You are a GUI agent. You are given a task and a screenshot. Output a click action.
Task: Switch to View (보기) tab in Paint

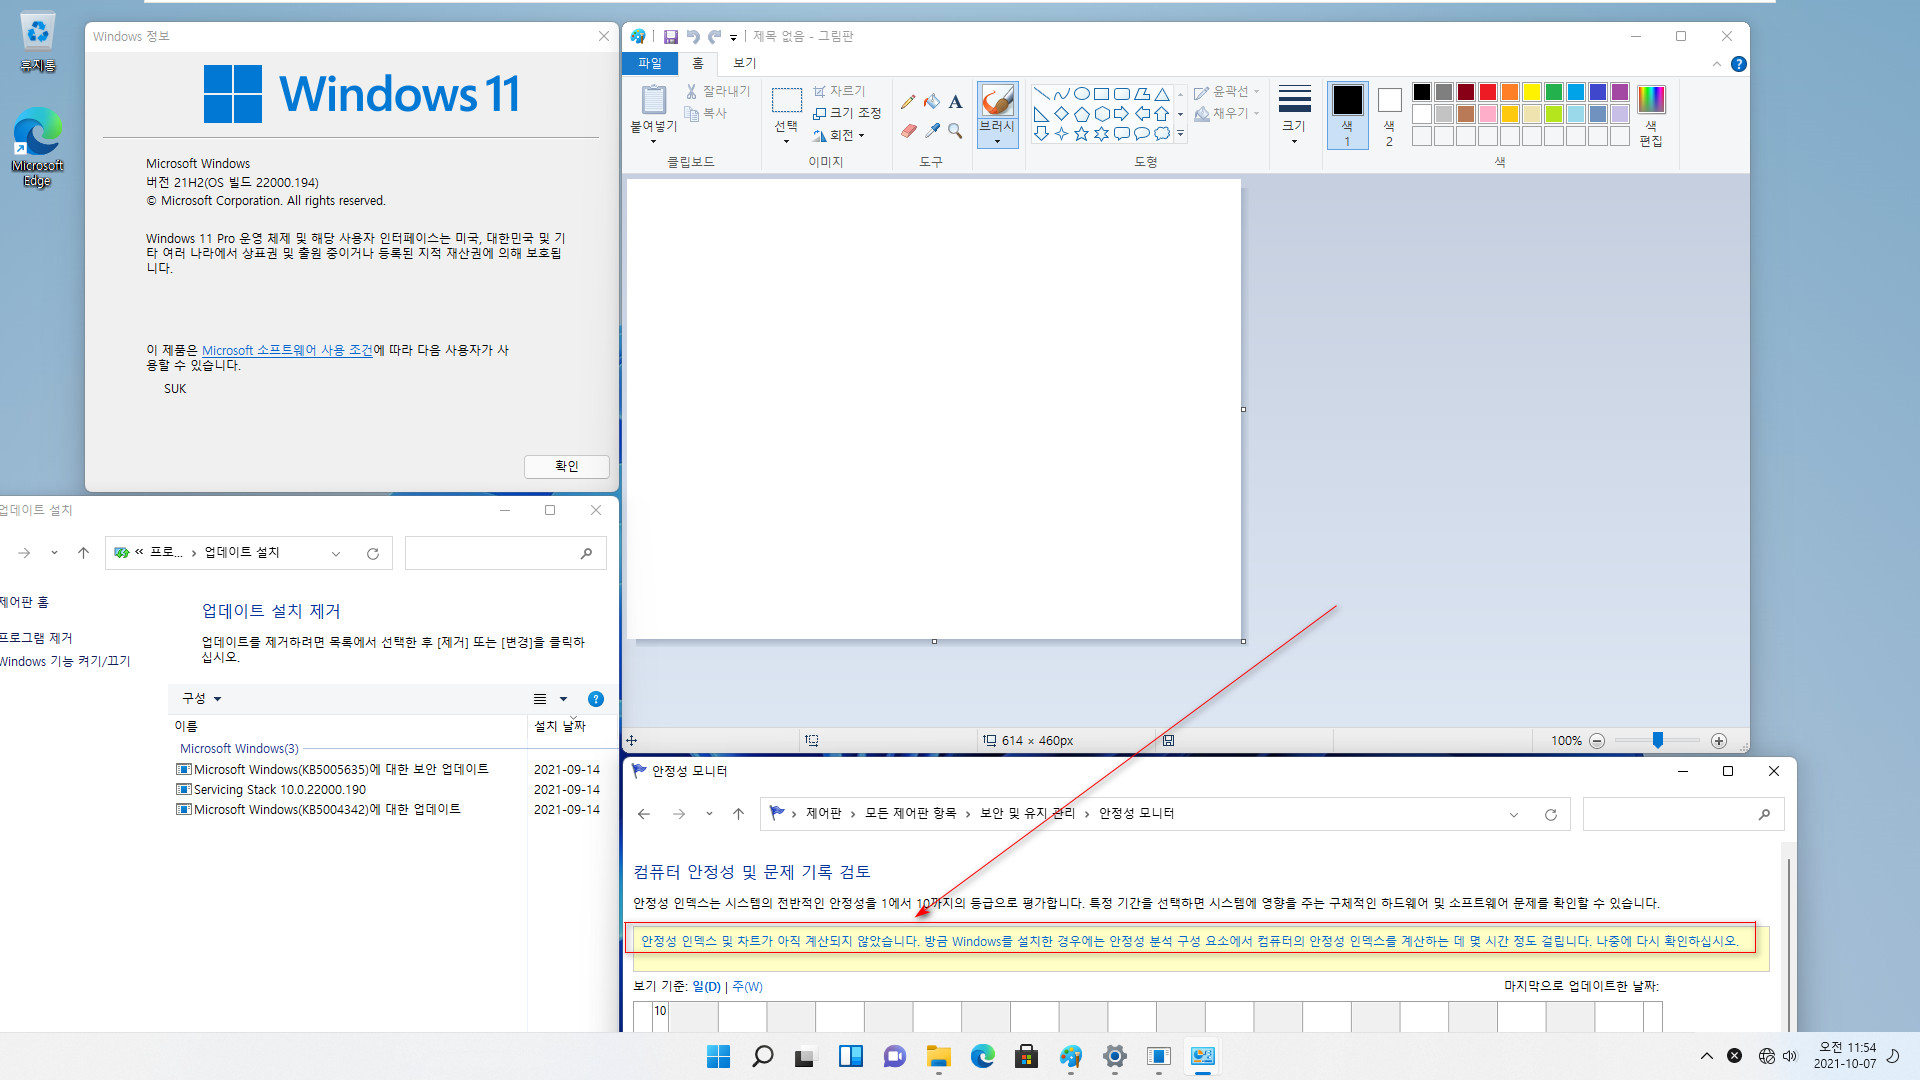(745, 63)
